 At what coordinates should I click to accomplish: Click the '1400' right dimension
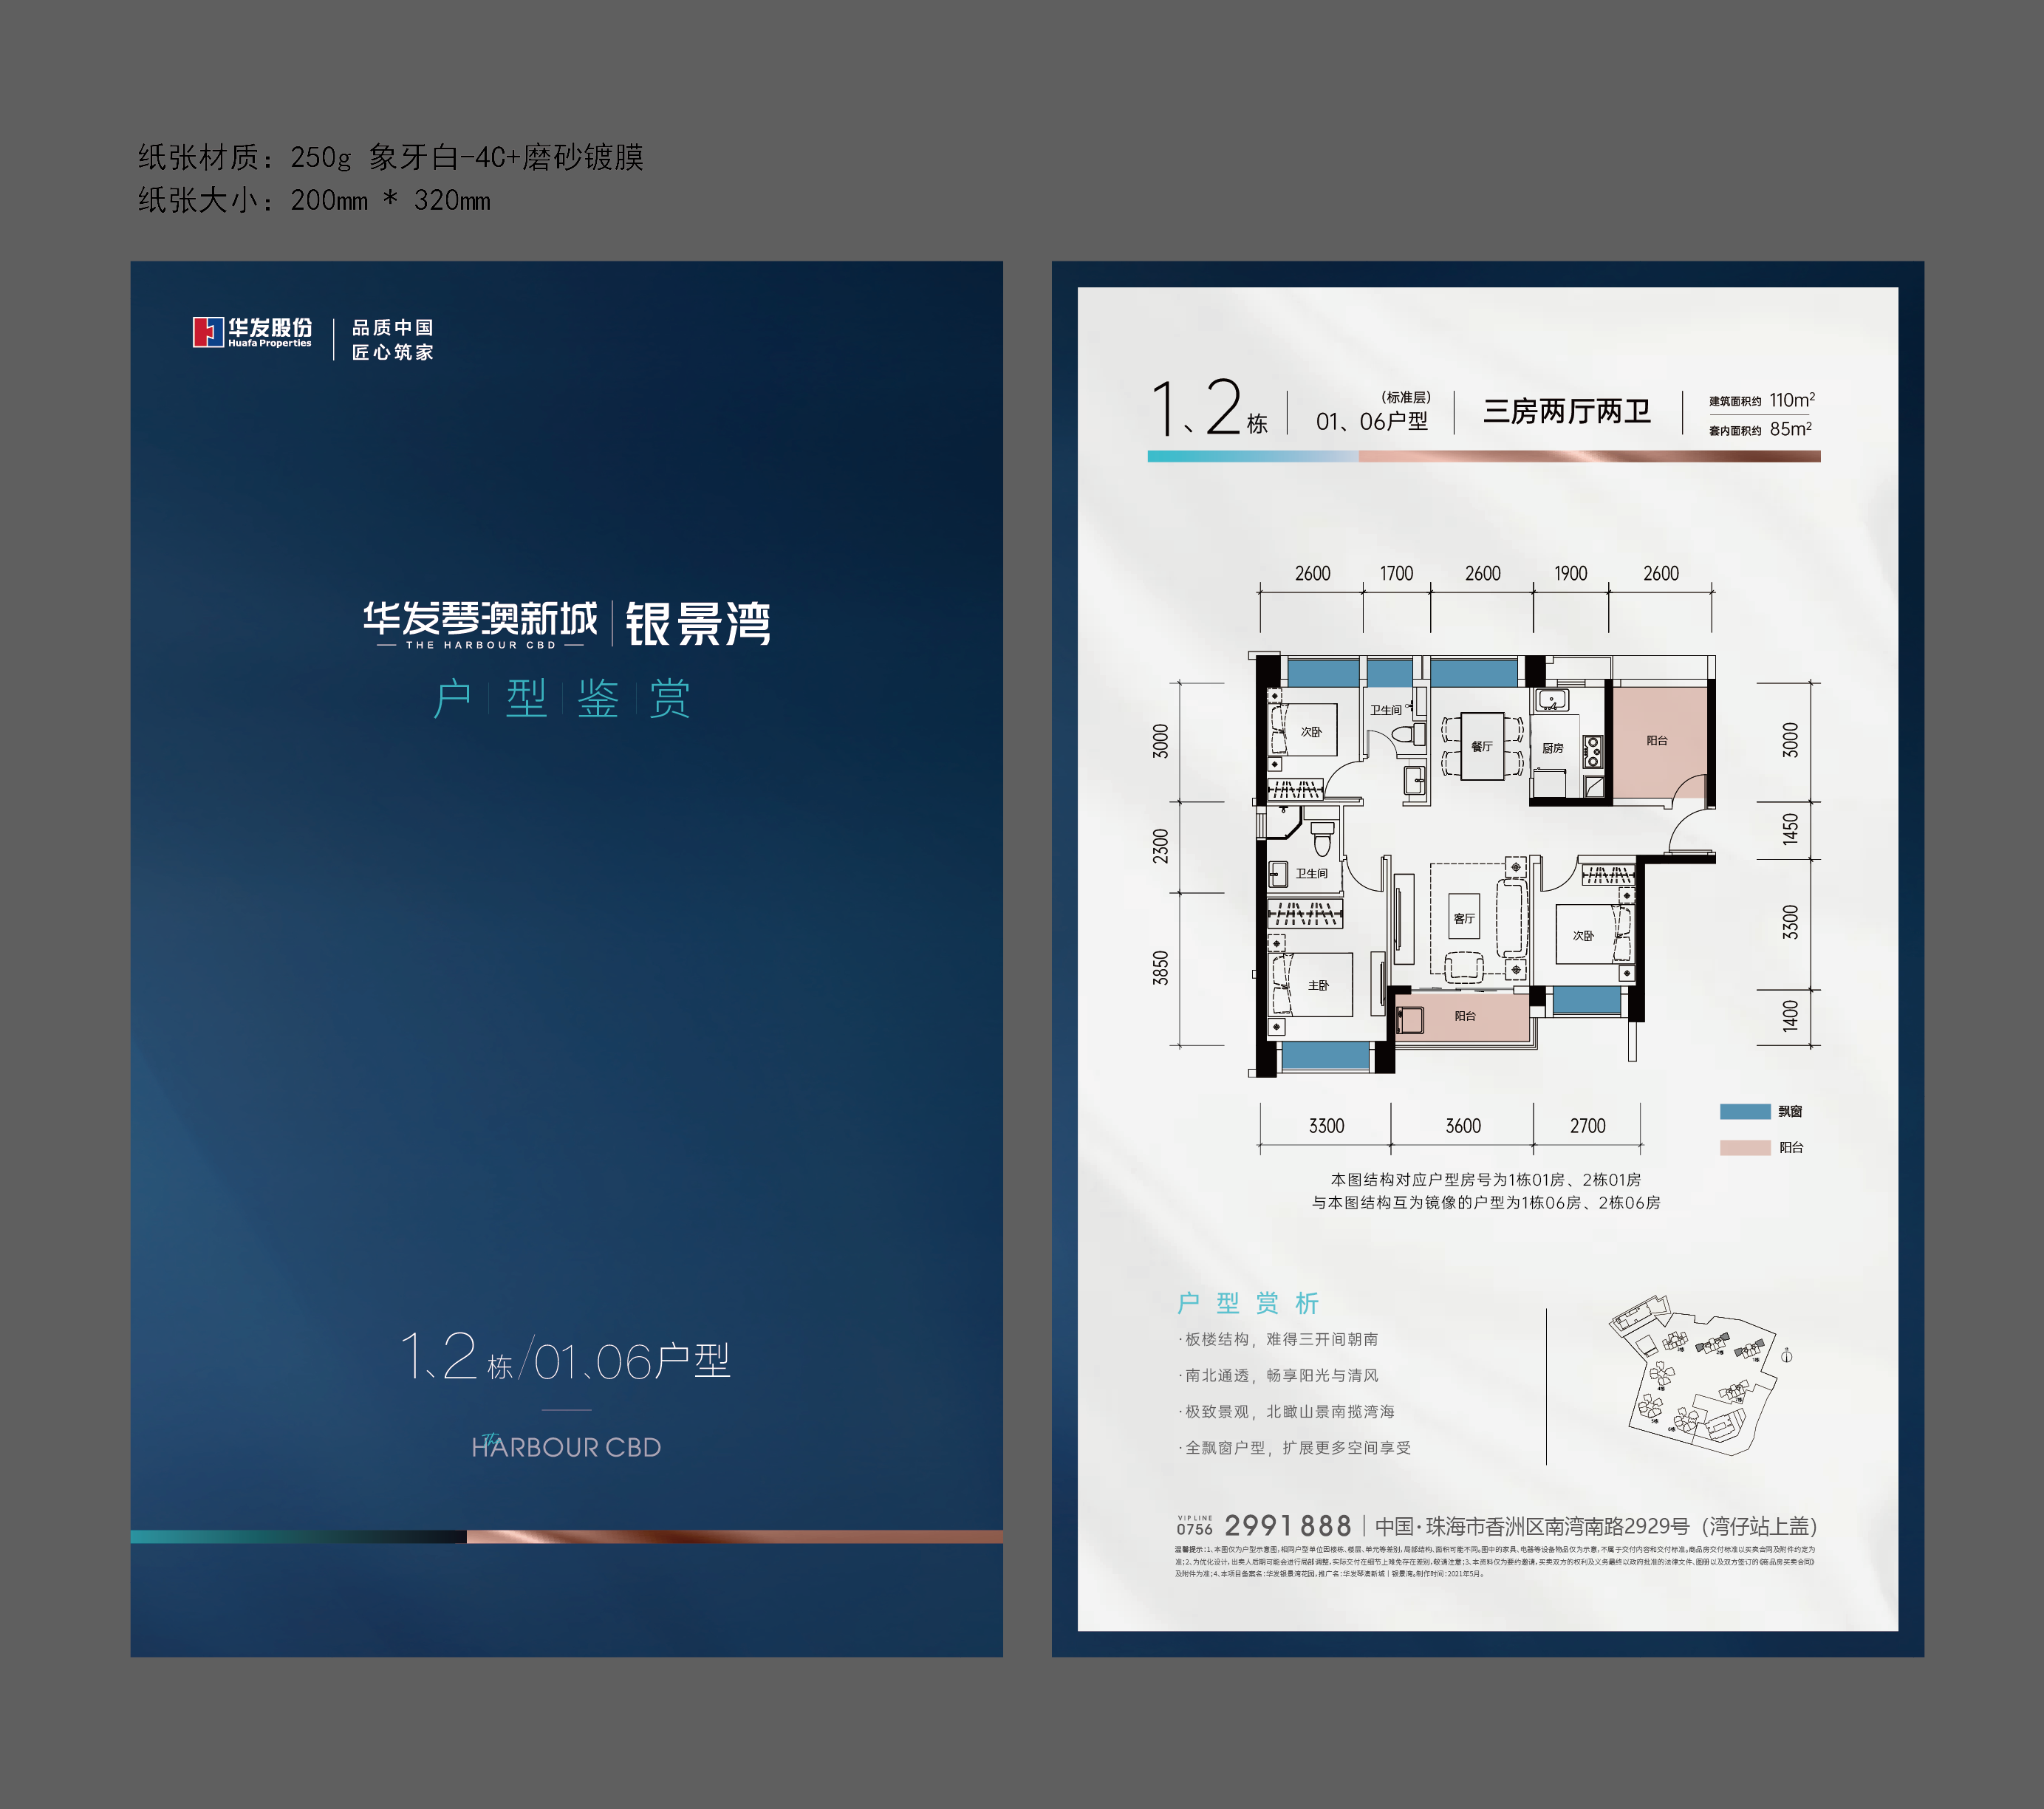tap(1790, 1016)
